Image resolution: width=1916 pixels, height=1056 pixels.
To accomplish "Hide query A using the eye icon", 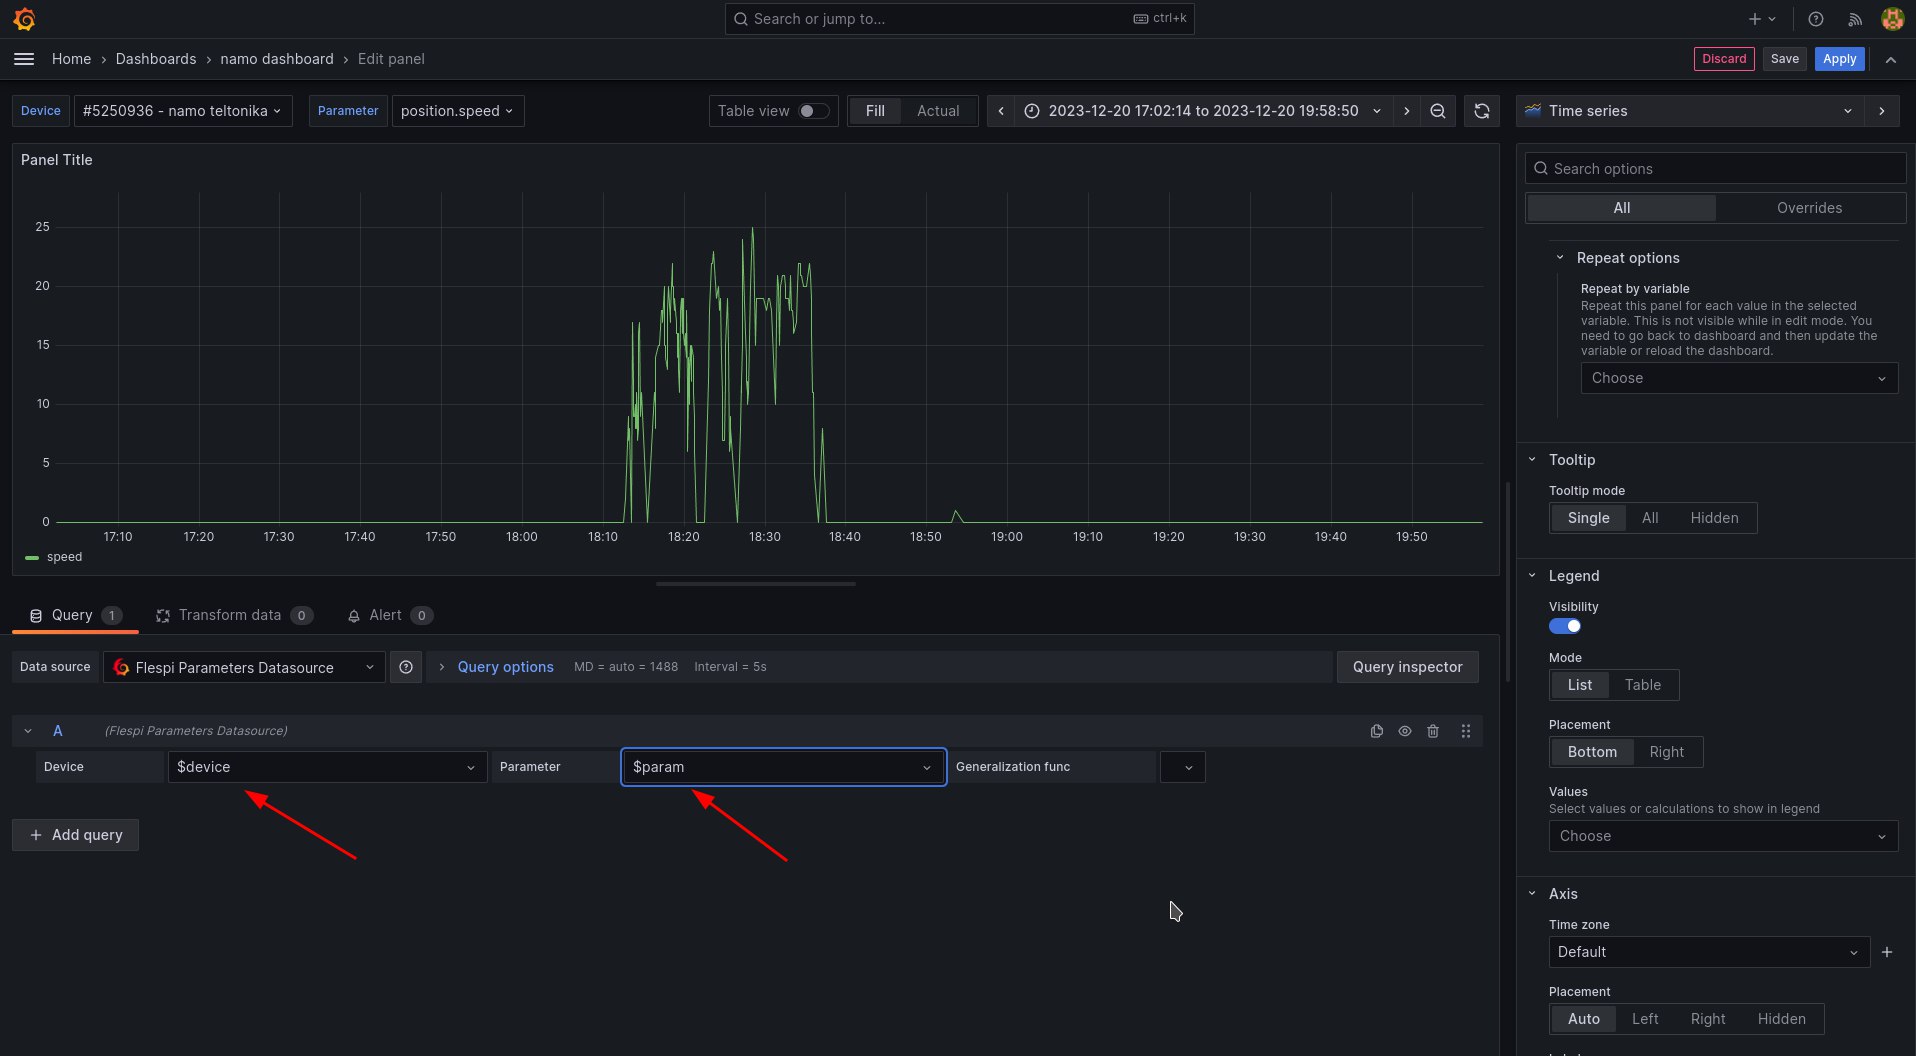I will tap(1405, 731).
